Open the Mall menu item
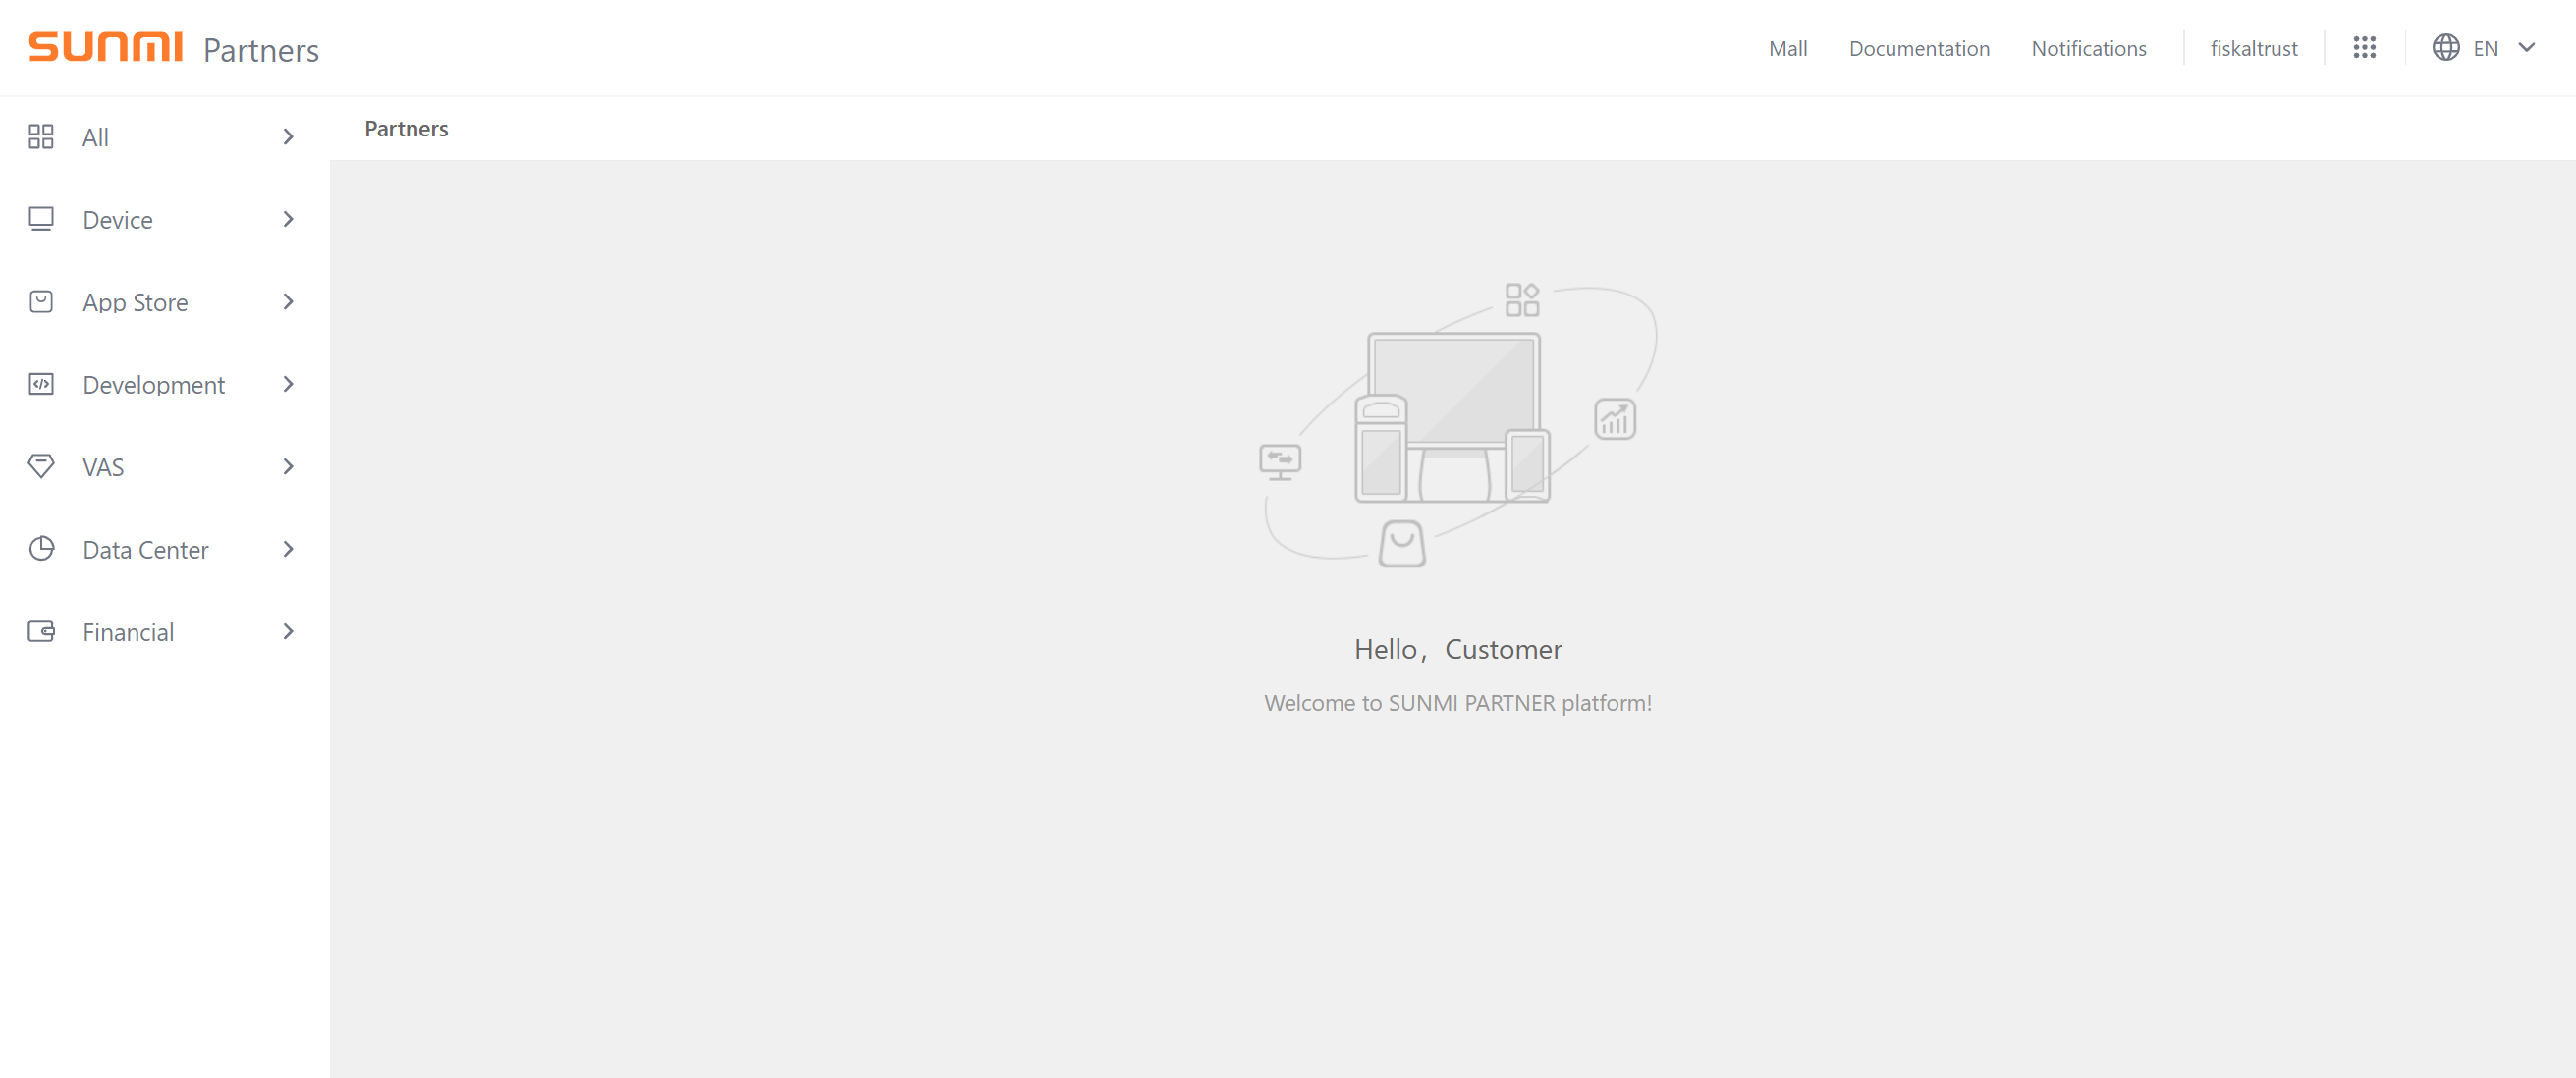This screenshot has width=2576, height=1078. point(1787,47)
